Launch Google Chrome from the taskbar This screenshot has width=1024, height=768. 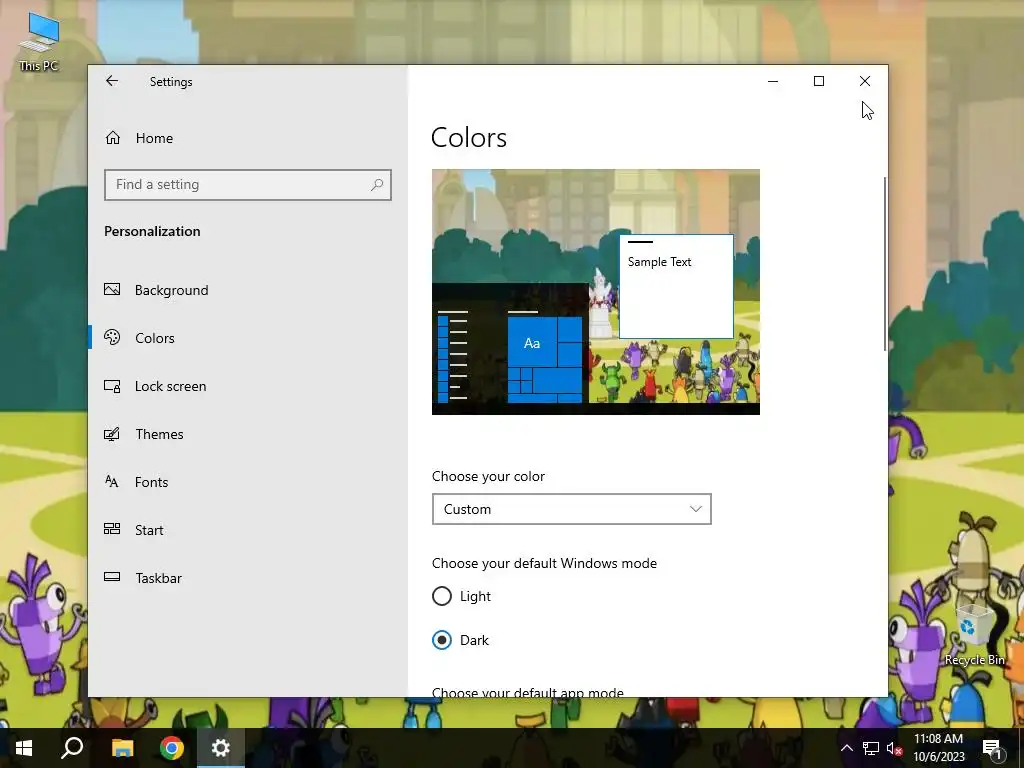[x=172, y=748]
